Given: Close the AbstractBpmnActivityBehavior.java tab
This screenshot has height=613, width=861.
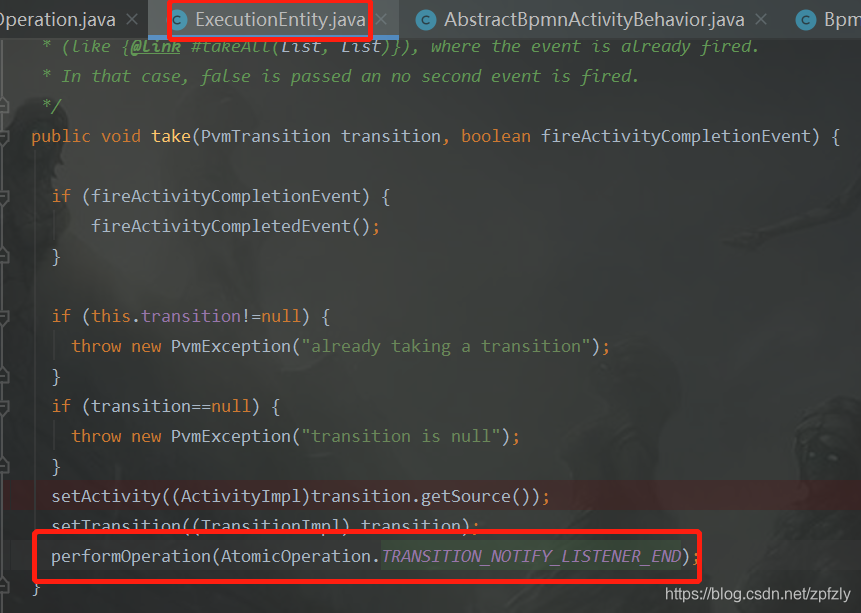Looking at the screenshot, I should pyautogui.click(x=761, y=20).
